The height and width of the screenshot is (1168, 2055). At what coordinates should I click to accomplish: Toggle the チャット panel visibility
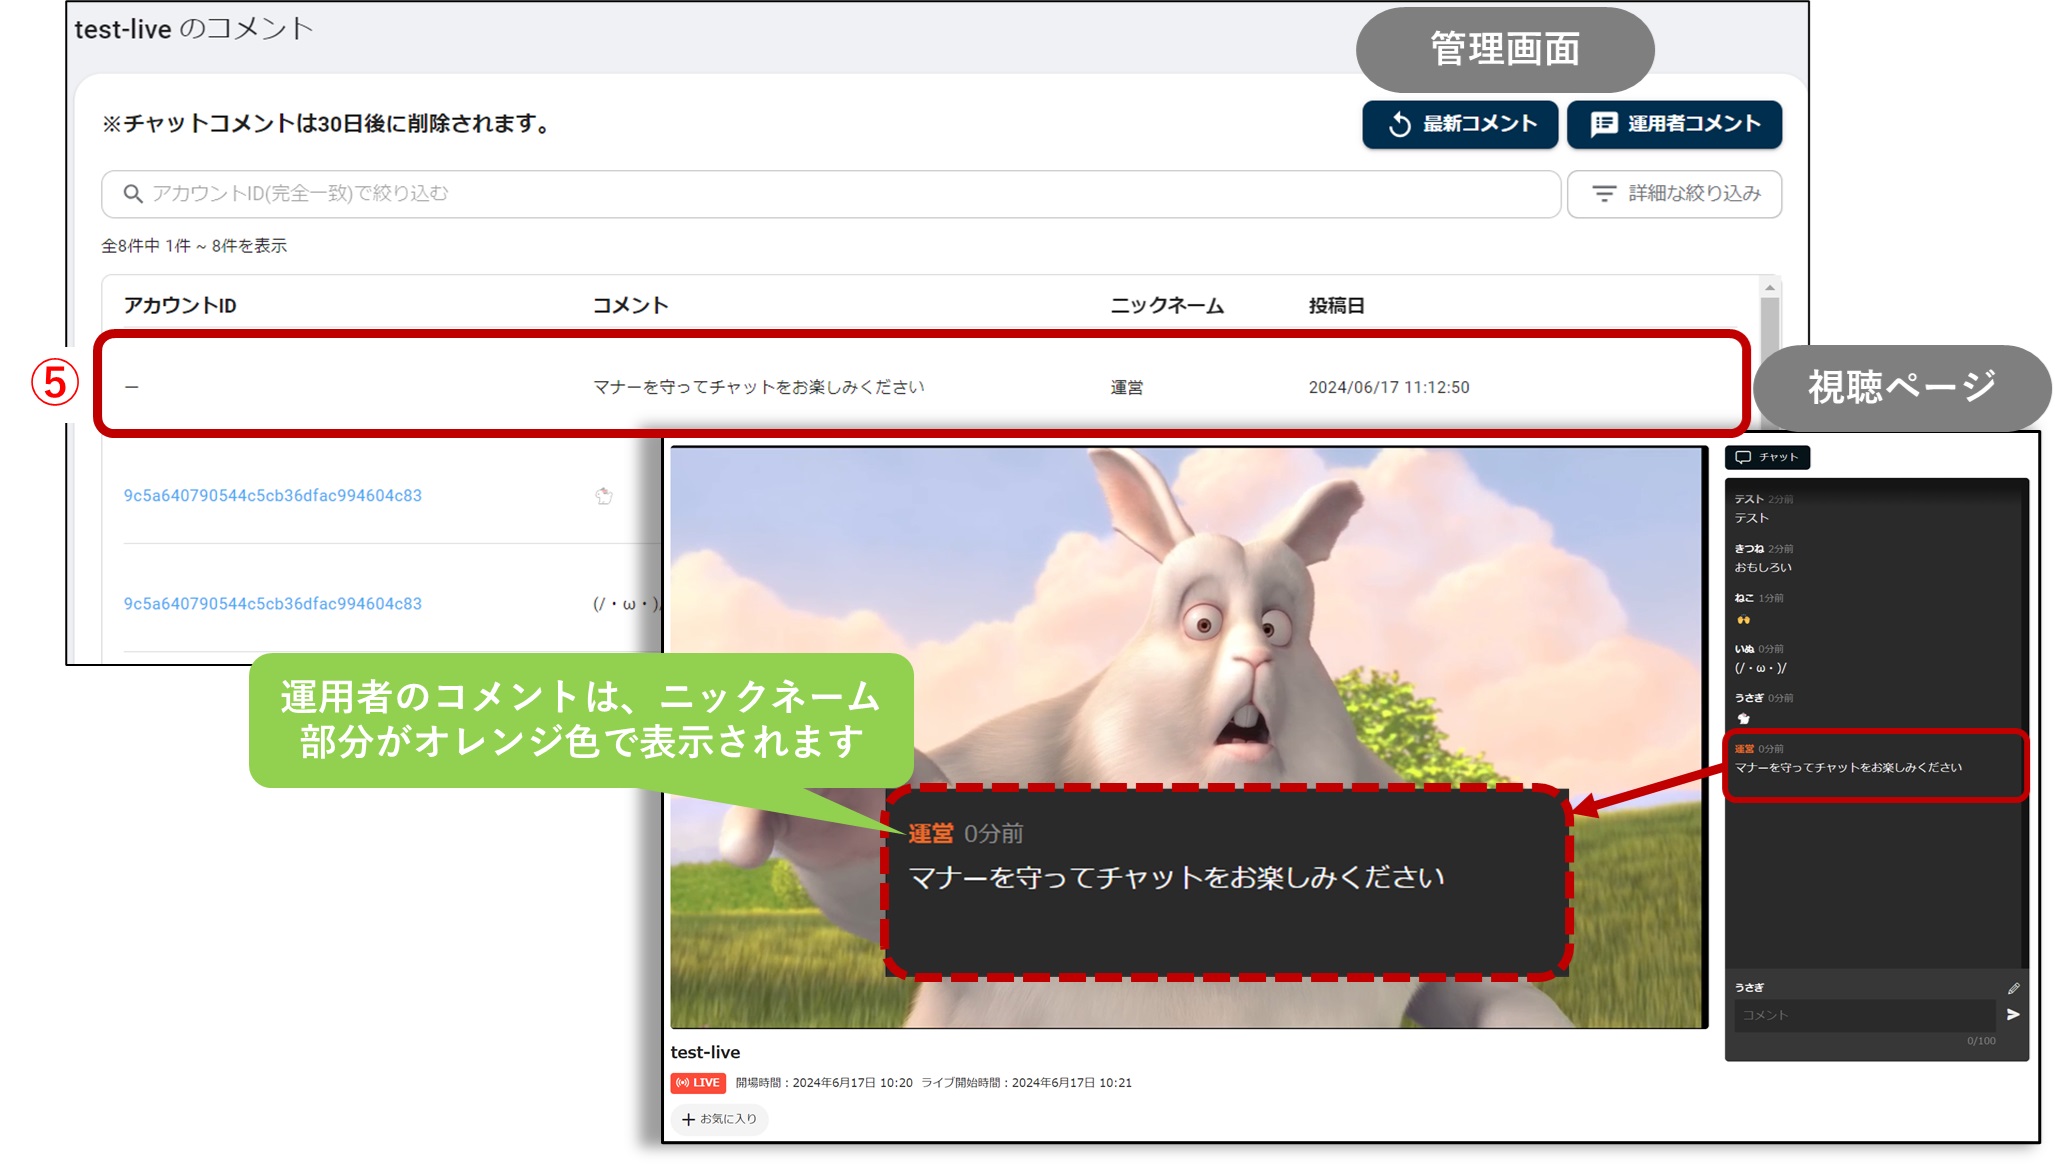click(1765, 457)
